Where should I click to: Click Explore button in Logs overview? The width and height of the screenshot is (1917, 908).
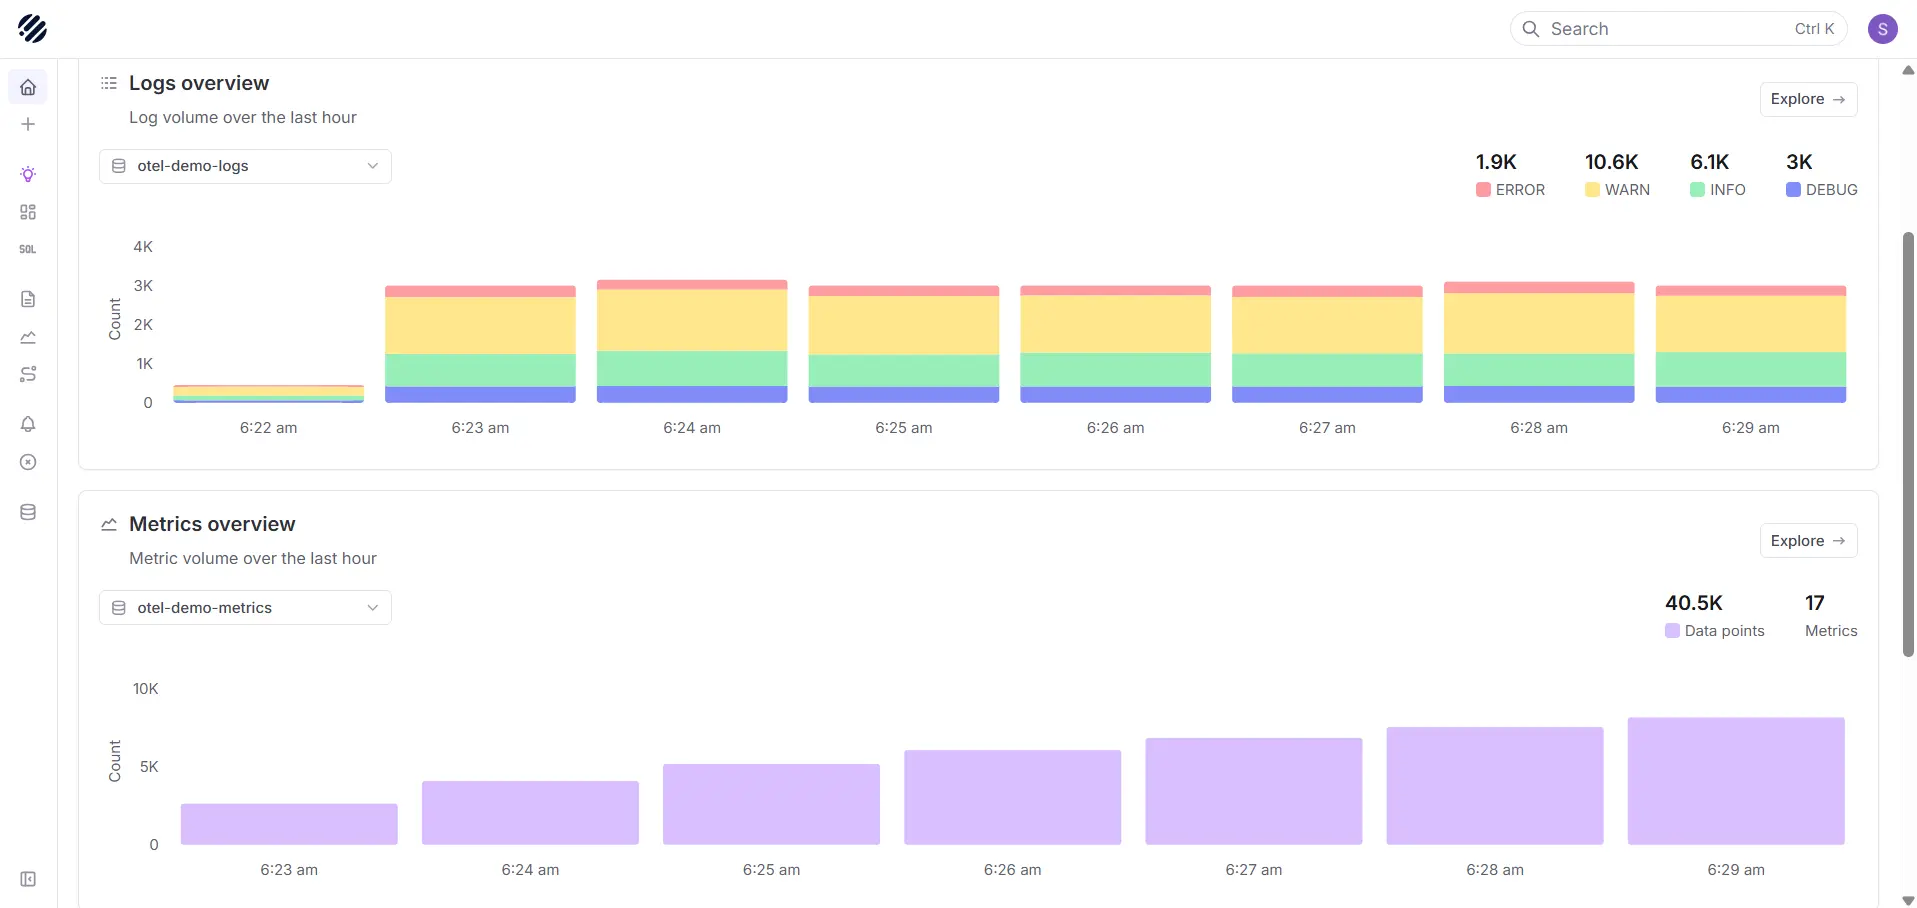click(x=1807, y=99)
